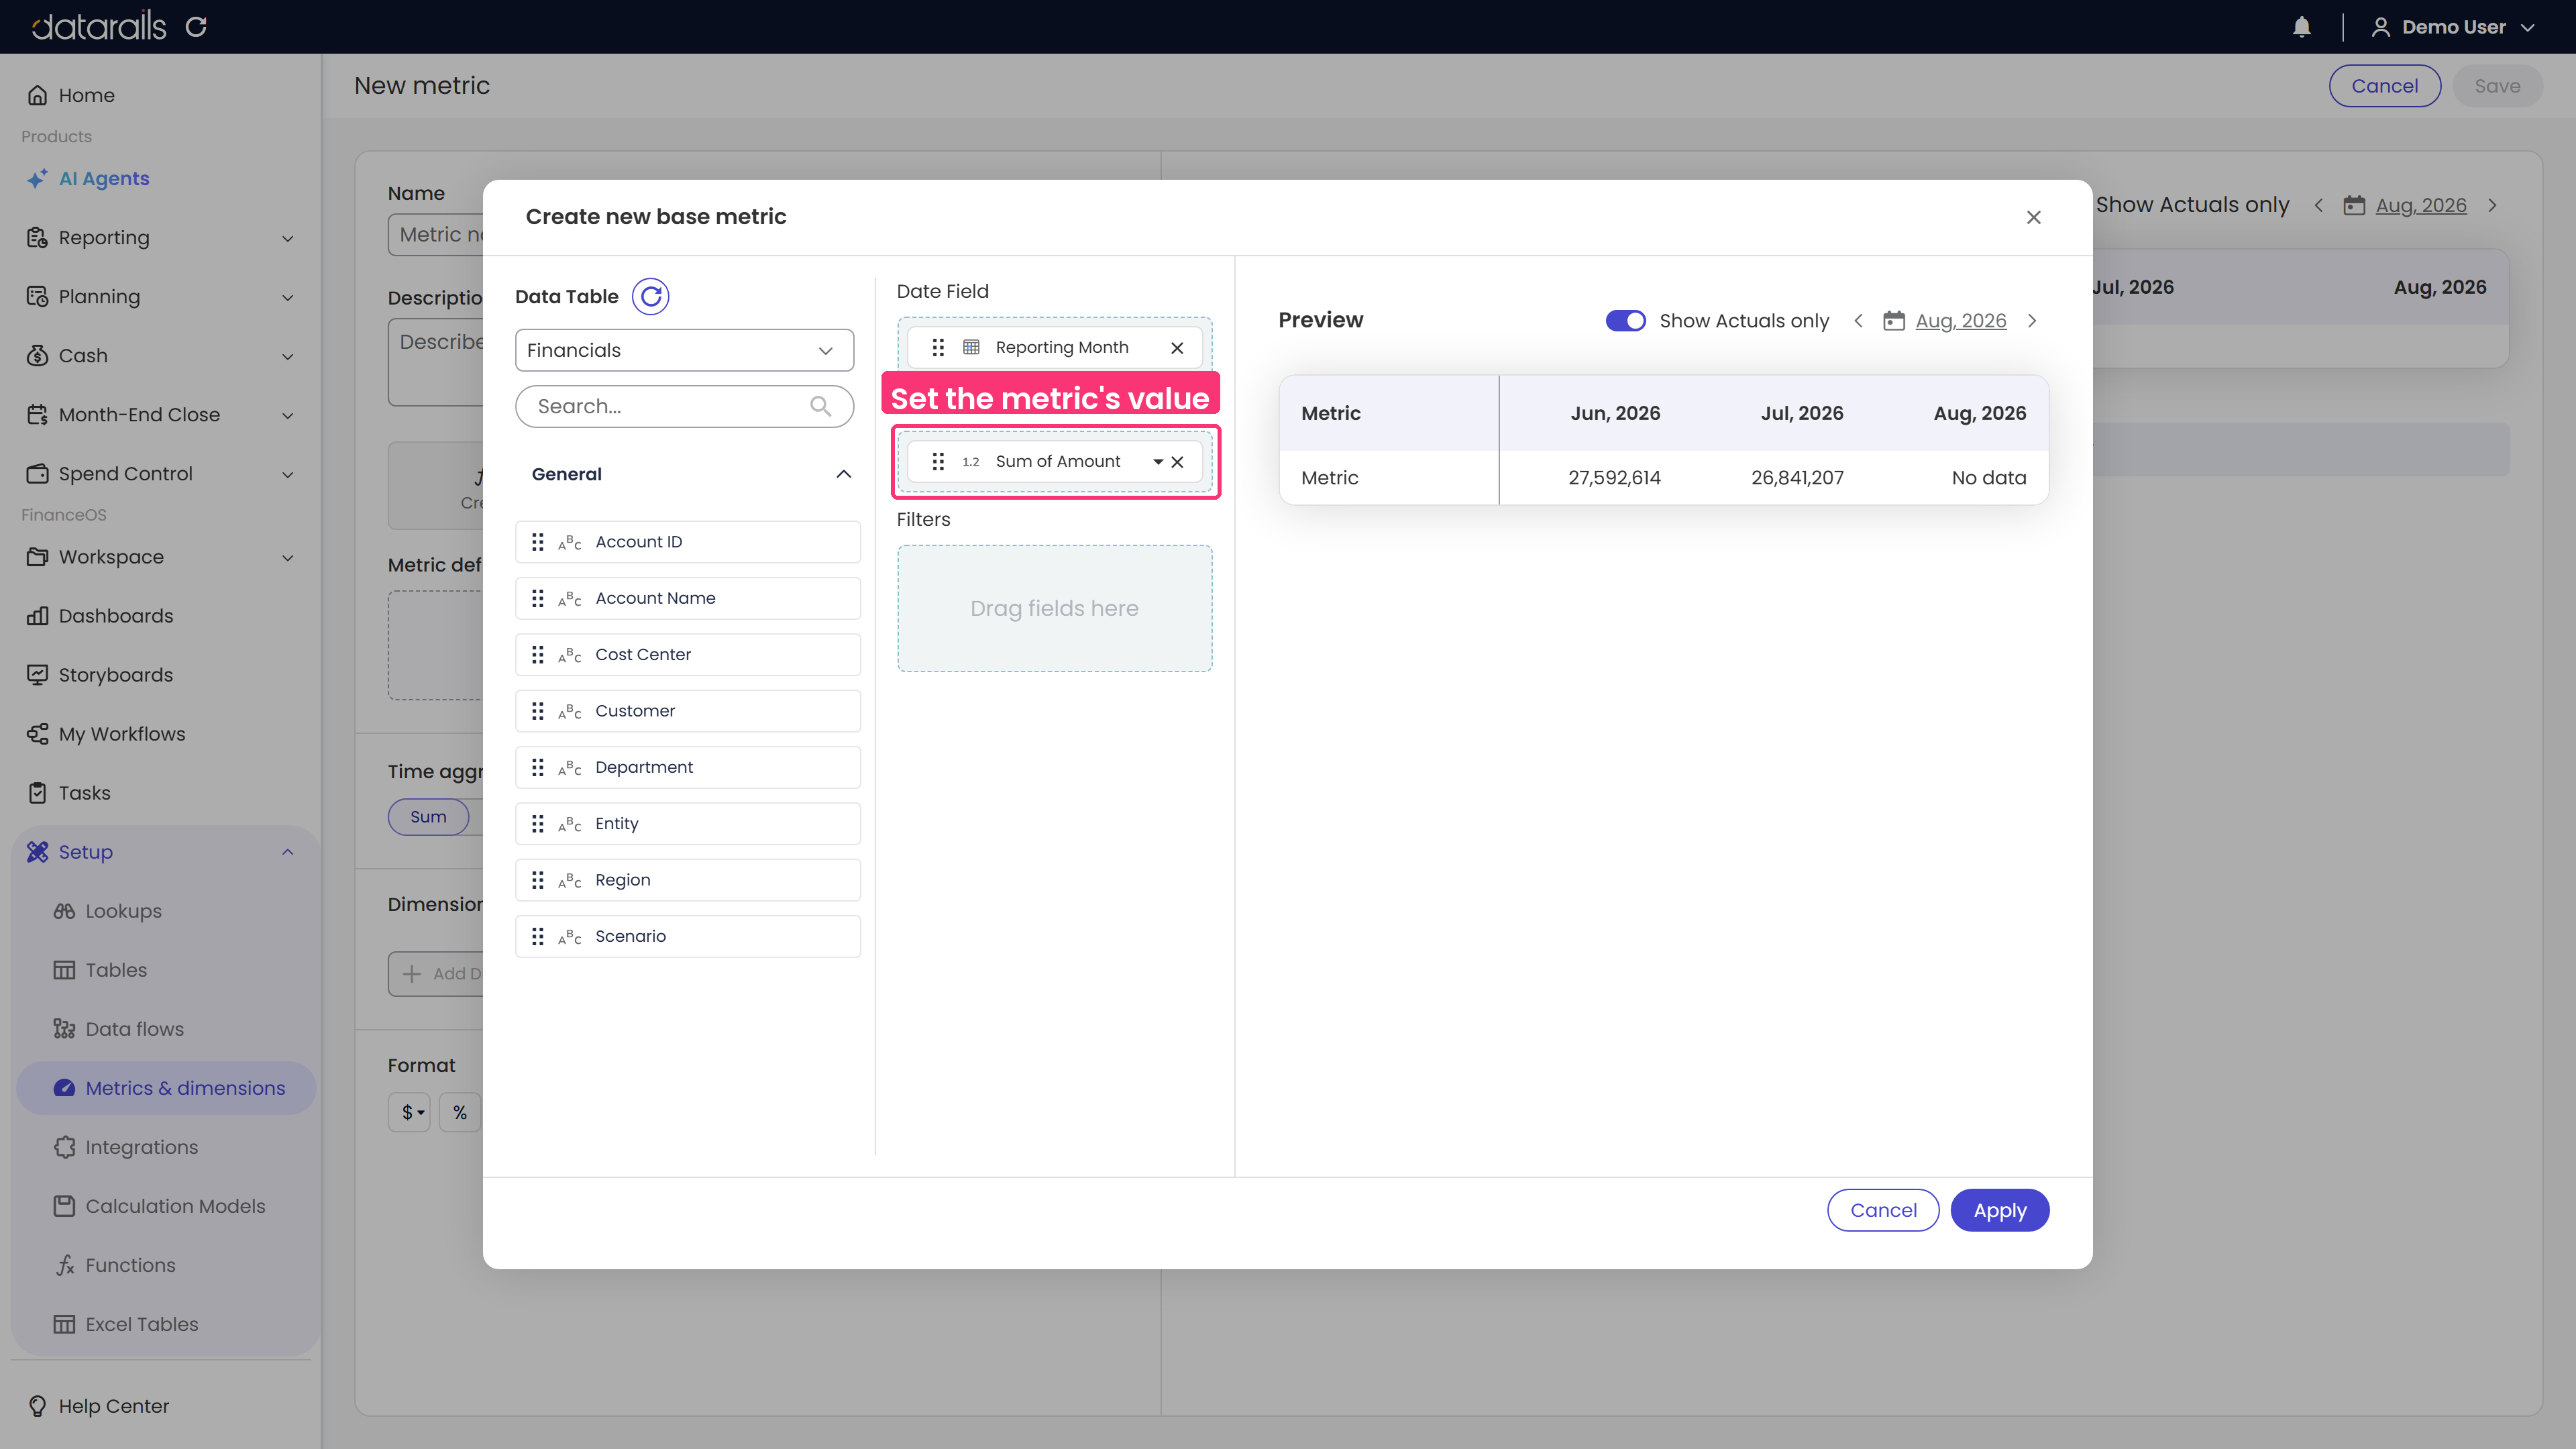This screenshot has height=1449, width=2576.
Task: Open the Aug, 2026 date link in dialog Preview
Action: click(1961, 321)
